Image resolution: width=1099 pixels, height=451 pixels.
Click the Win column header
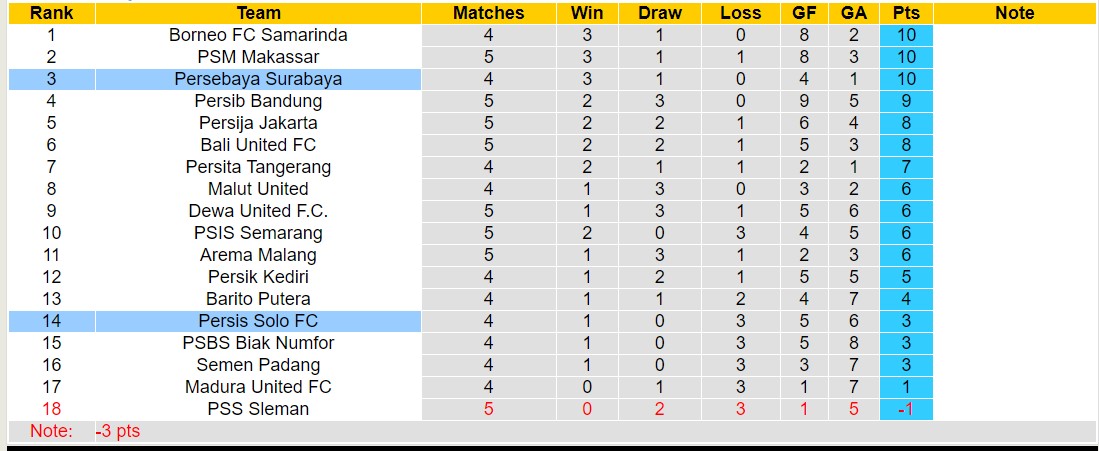click(587, 13)
